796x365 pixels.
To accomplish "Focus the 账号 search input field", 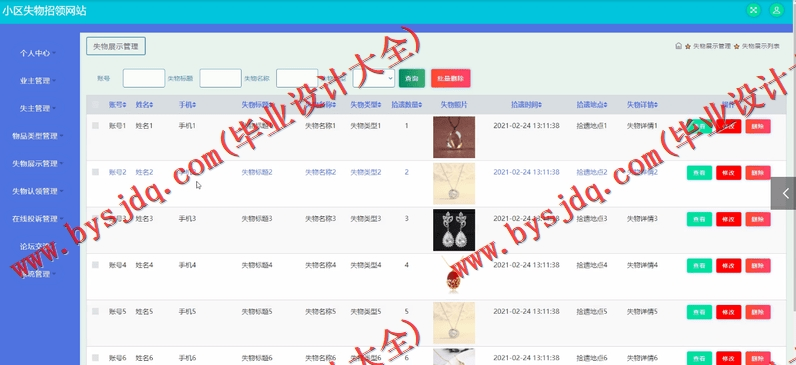I will tap(144, 78).
